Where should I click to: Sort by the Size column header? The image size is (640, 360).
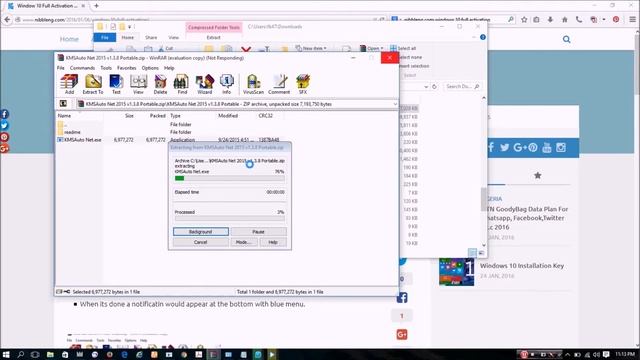coord(129,116)
